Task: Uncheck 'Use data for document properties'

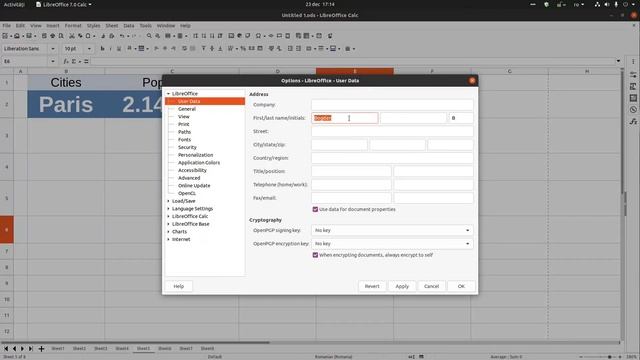Action: pyautogui.click(x=315, y=209)
